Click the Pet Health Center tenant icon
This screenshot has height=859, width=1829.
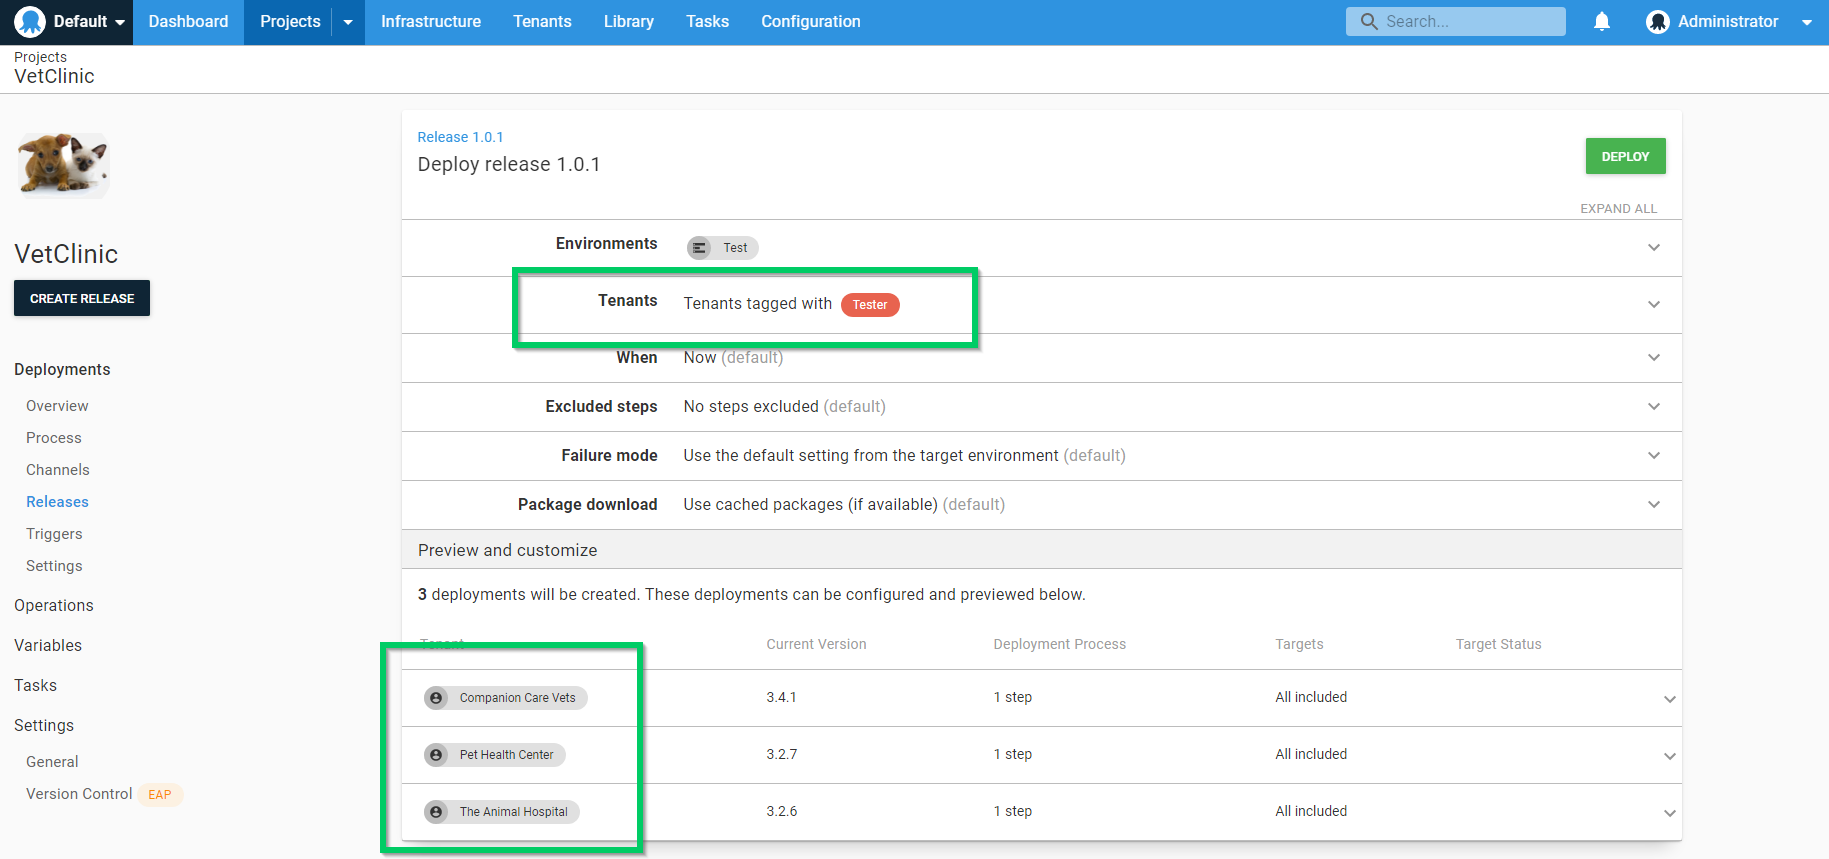[x=436, y=755]
